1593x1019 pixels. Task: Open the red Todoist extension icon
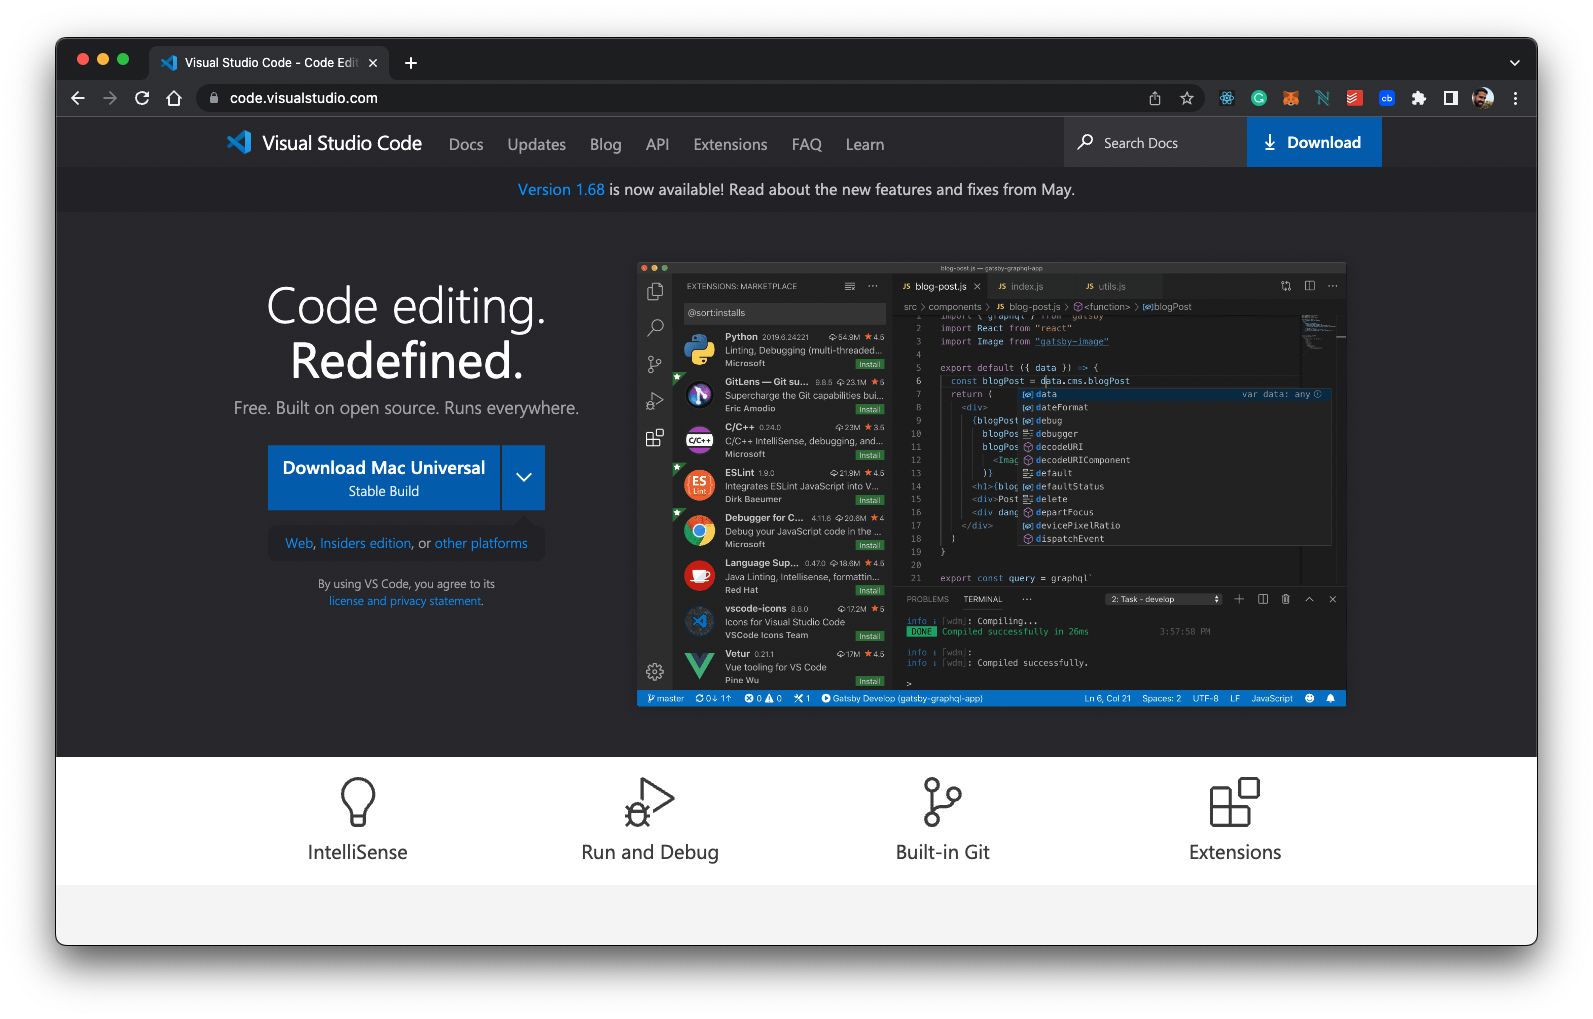[x=1354, y=98]
